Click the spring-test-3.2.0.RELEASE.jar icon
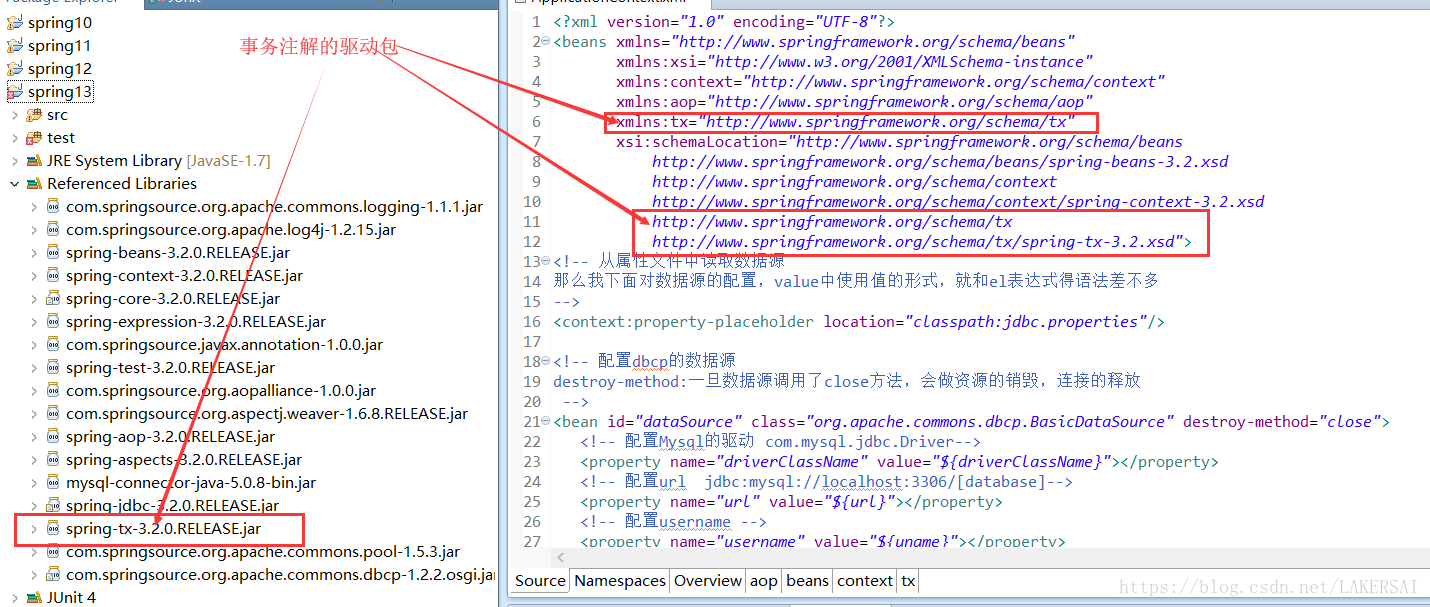Viewport: 1430px width, 607px height. 53,368
